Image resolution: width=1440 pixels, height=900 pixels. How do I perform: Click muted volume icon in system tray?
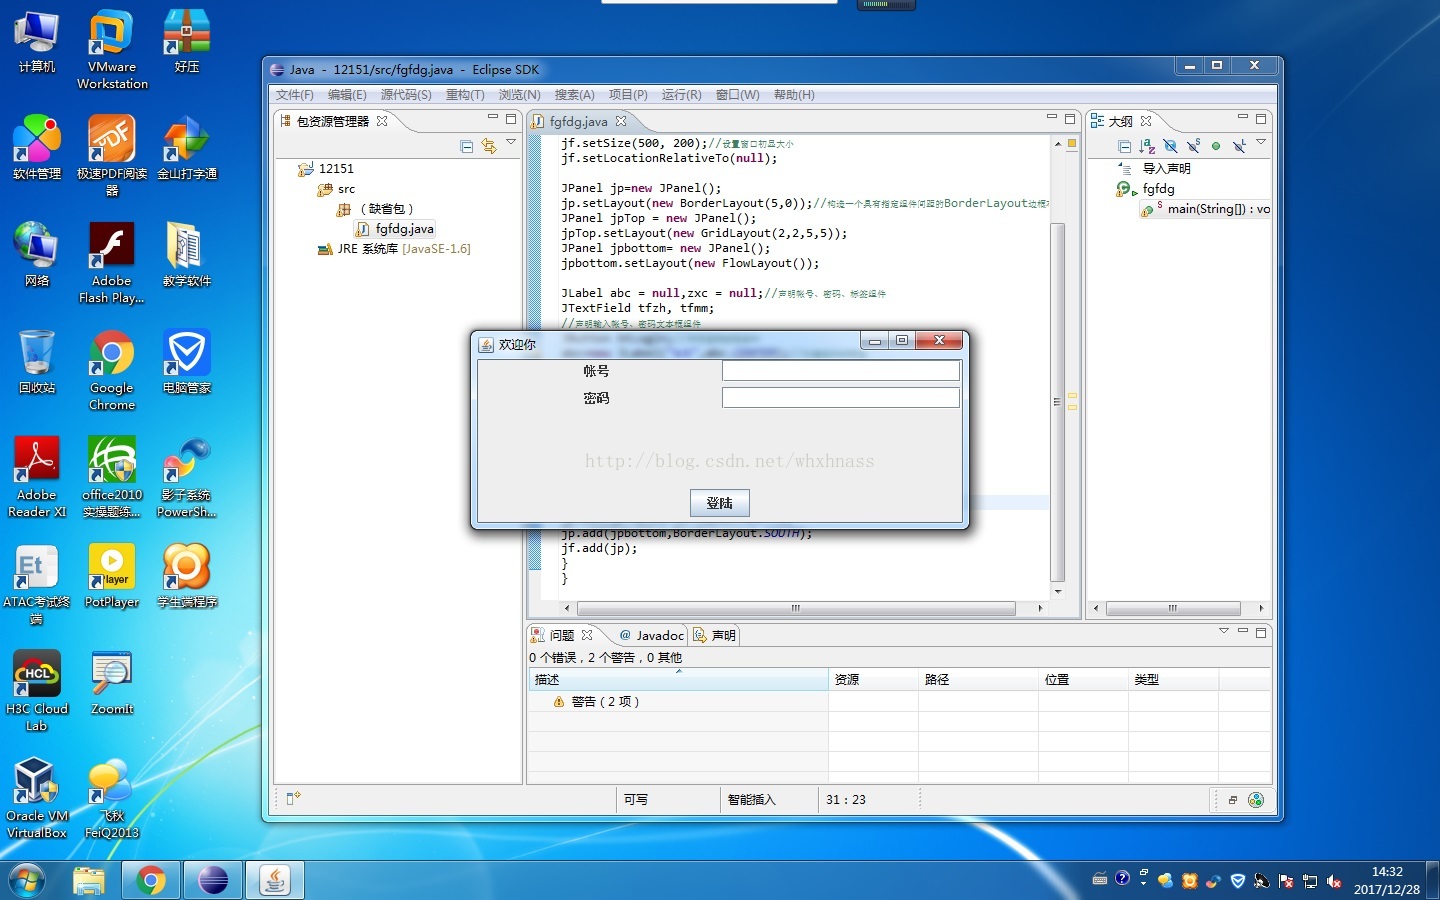[x=1334, y=881]
